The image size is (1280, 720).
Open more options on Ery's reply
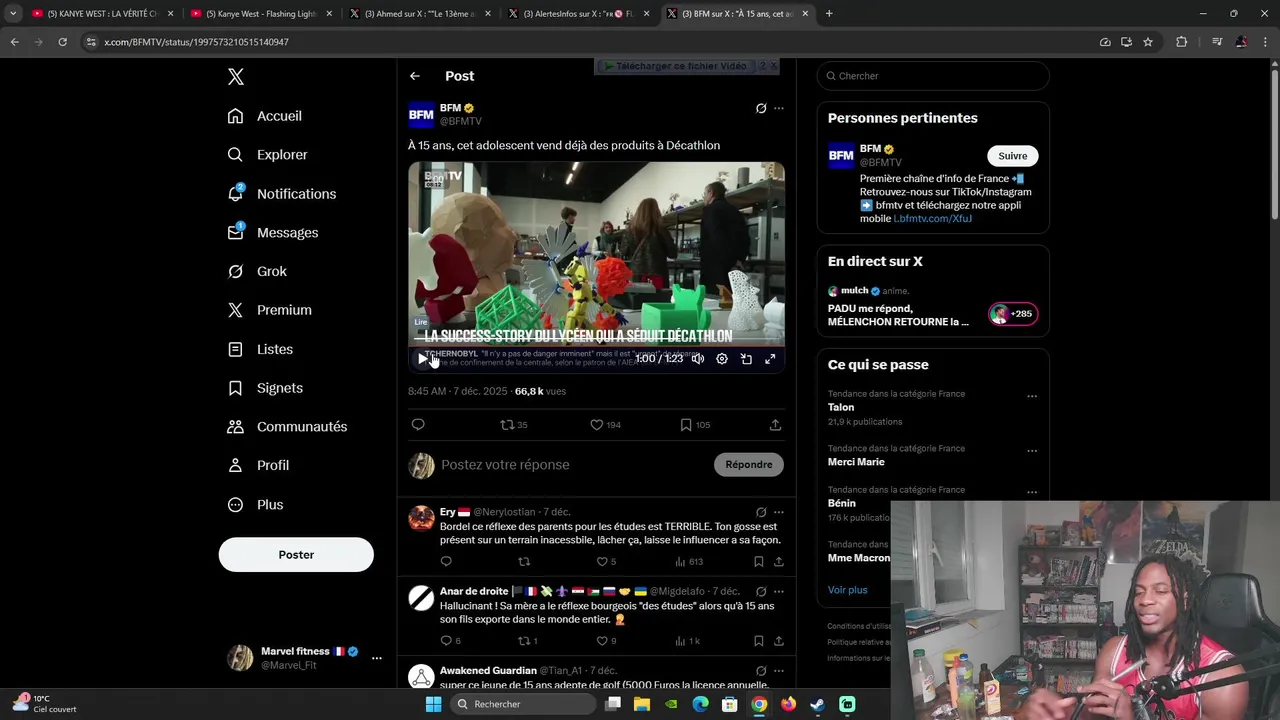click(779, 512)
